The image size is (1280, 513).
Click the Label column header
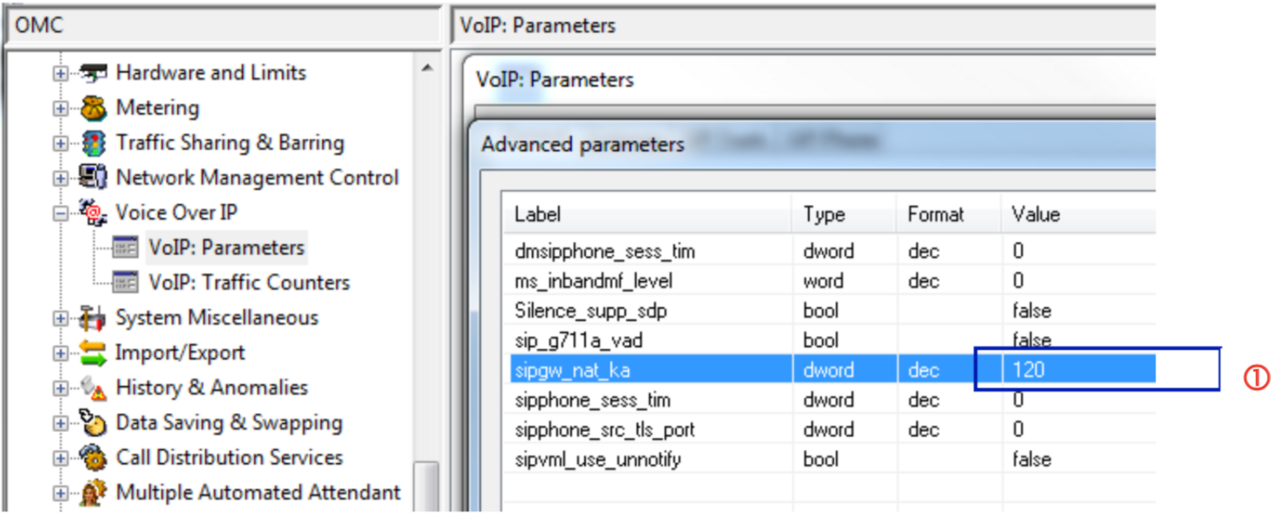coord(538,215)
